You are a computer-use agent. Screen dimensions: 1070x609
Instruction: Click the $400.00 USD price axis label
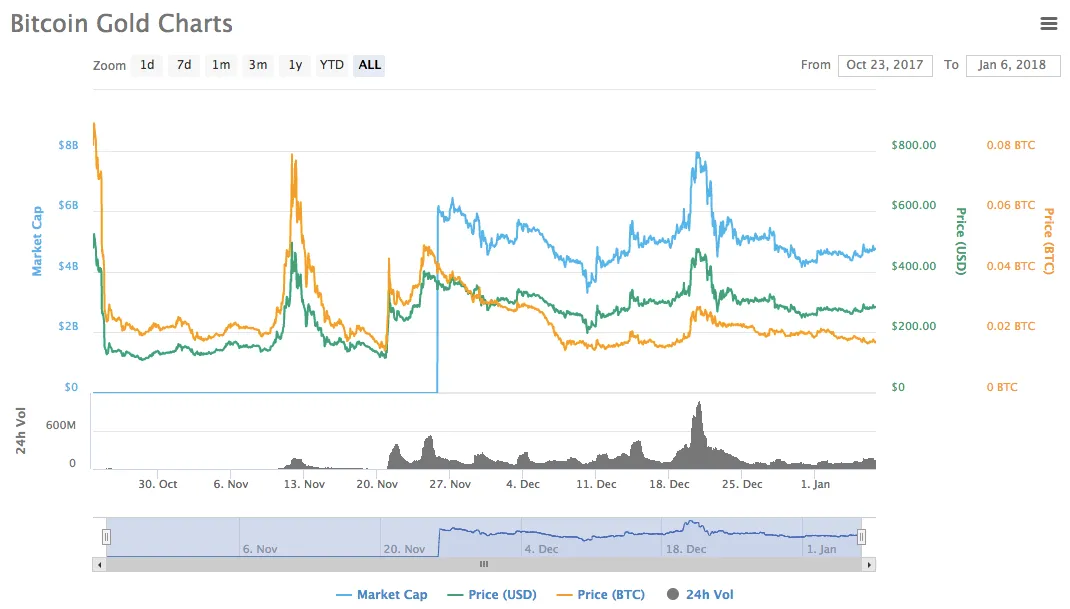pos(914,266)
